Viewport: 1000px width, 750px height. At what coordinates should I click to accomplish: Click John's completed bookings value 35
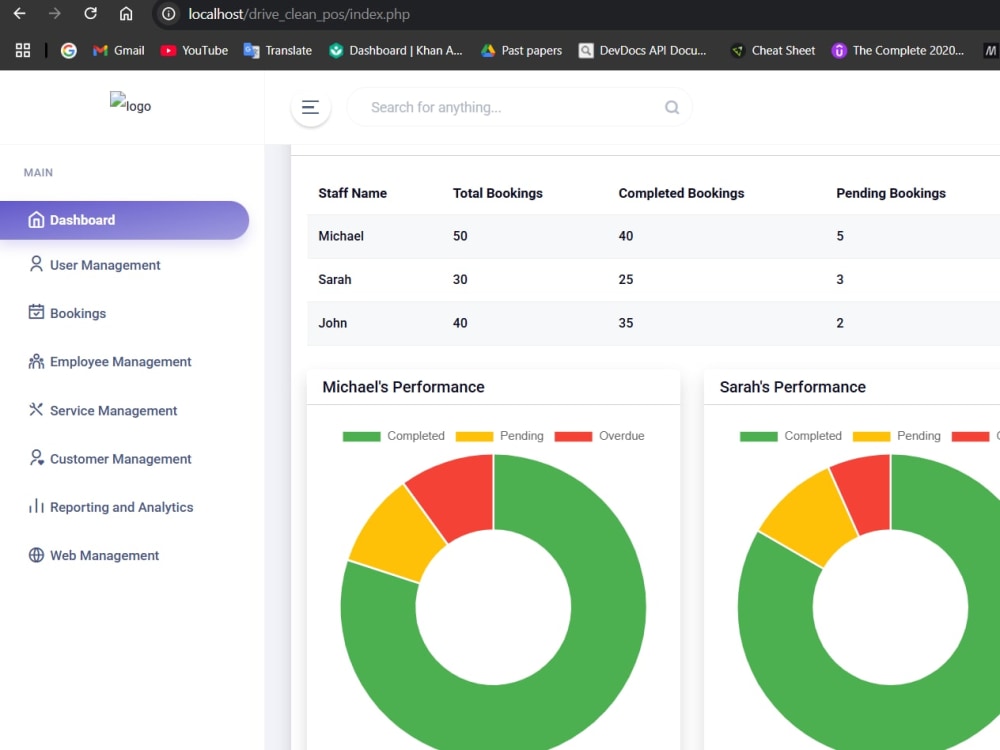(626, 323)
